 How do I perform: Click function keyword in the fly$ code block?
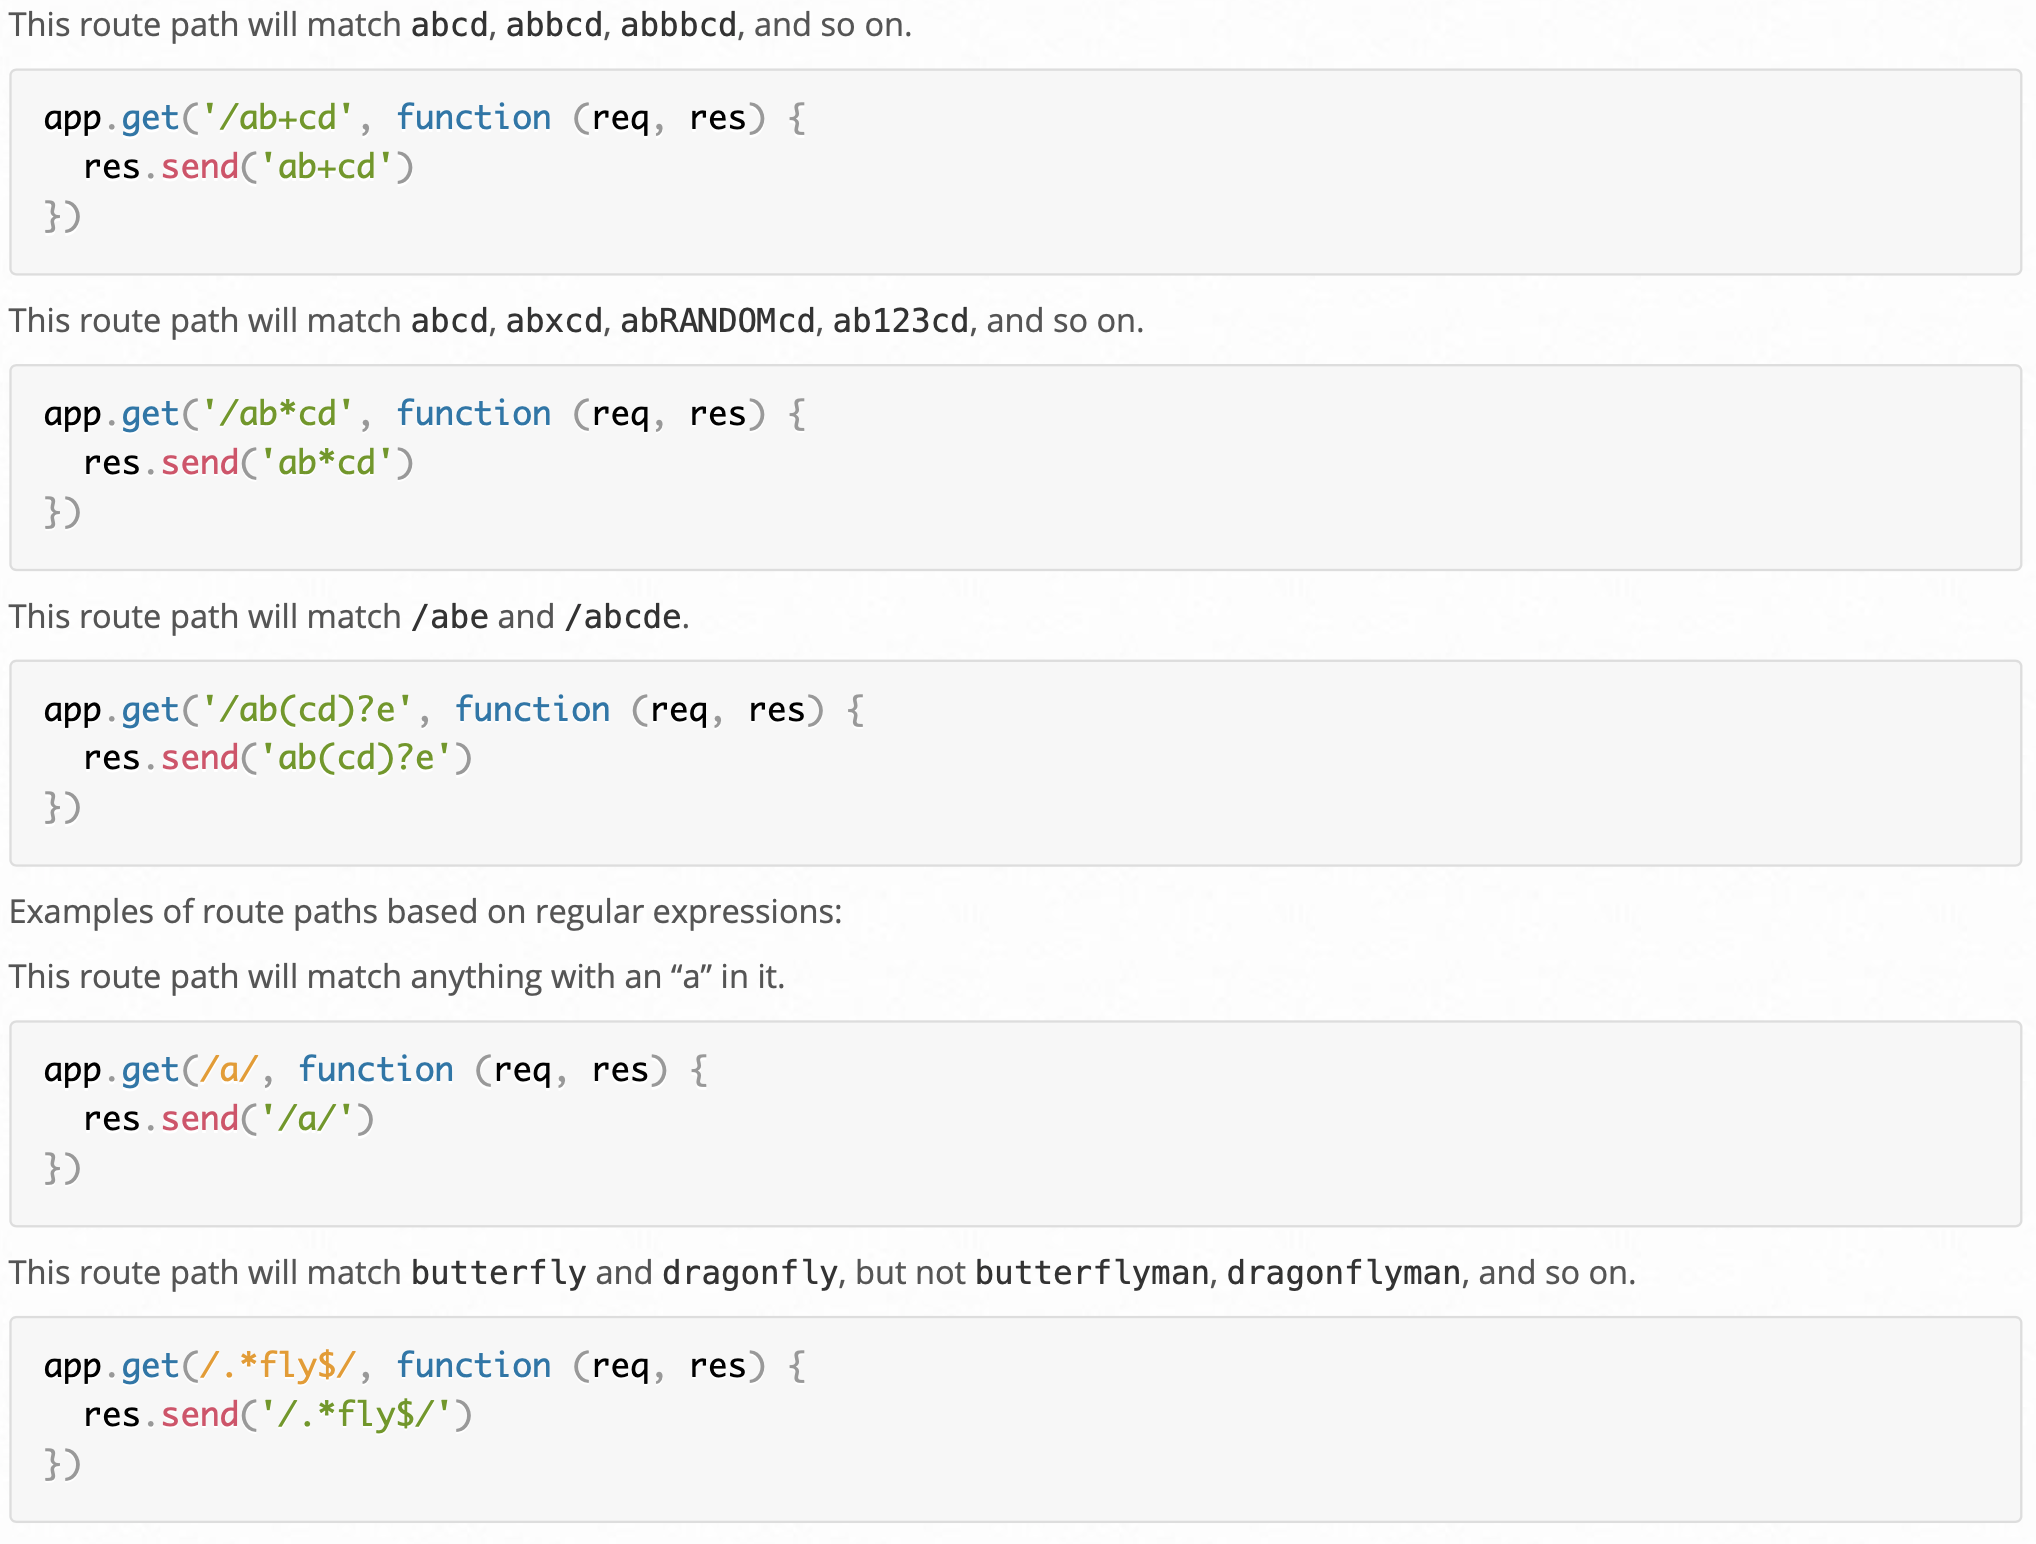473,1366
